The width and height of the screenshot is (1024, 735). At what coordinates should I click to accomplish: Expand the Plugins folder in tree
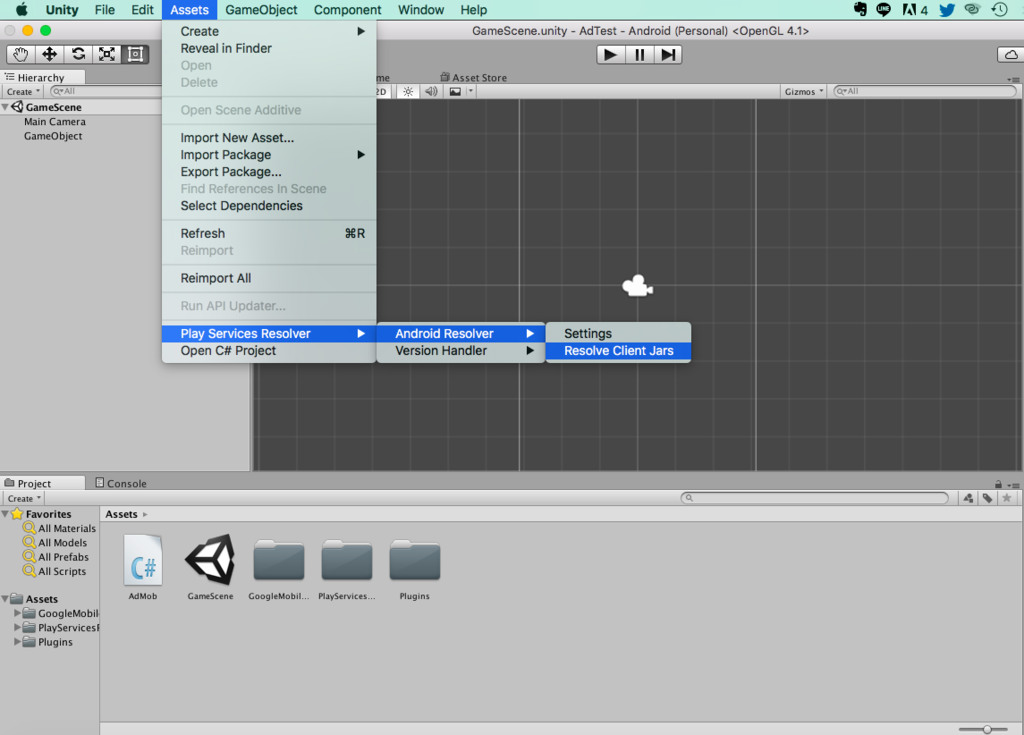pos(18,642)
